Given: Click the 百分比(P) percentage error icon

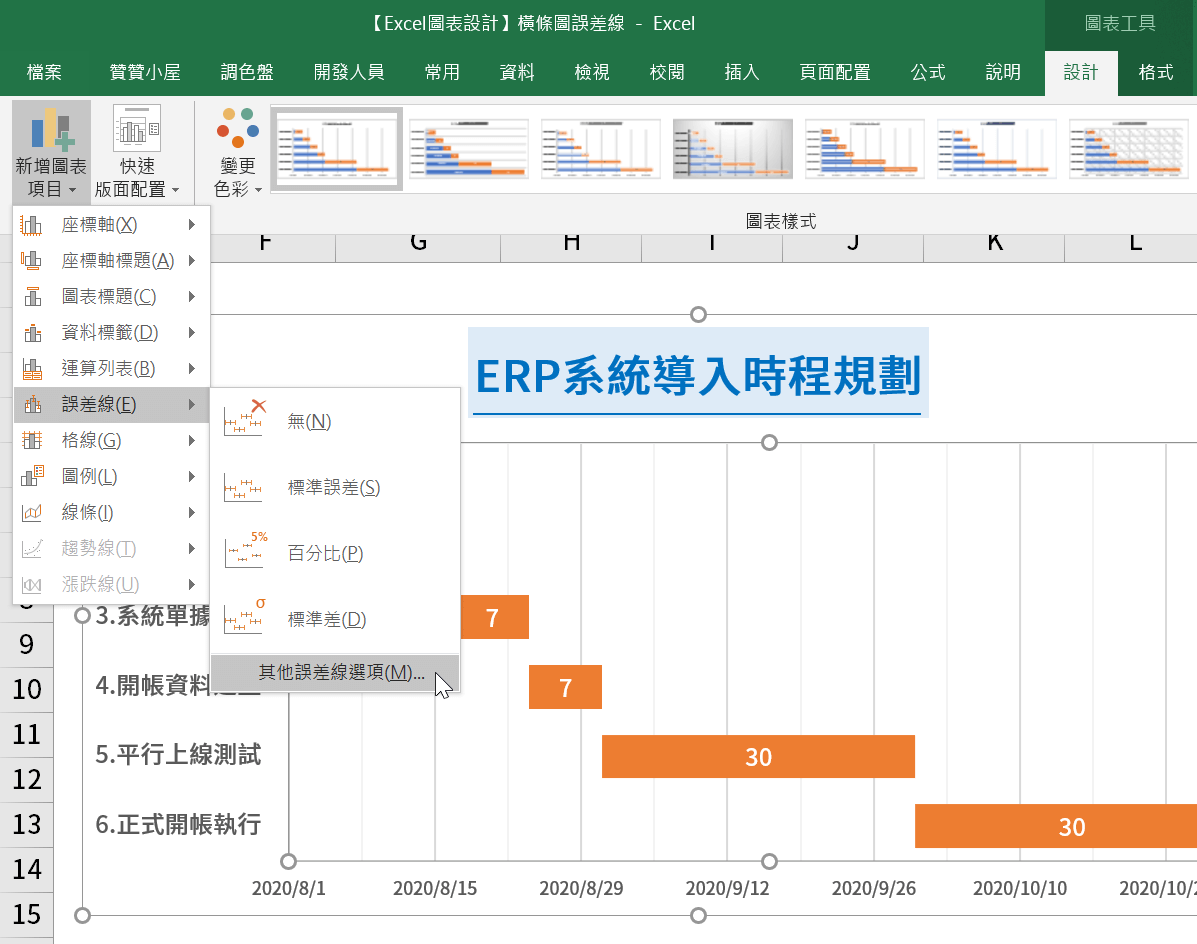Looking at the screenshot, I should click(x=245, y=551).
